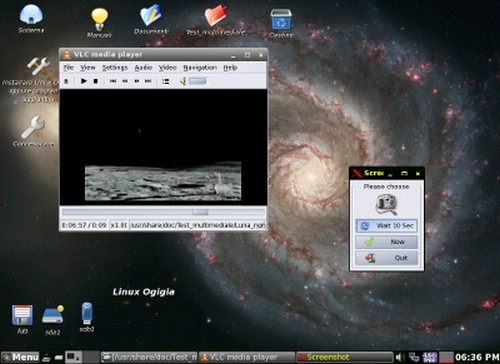Click Now button in Screenshot dialog
Image resolution: width=500 pixels, height=364 pixels.
click(386, 242)
